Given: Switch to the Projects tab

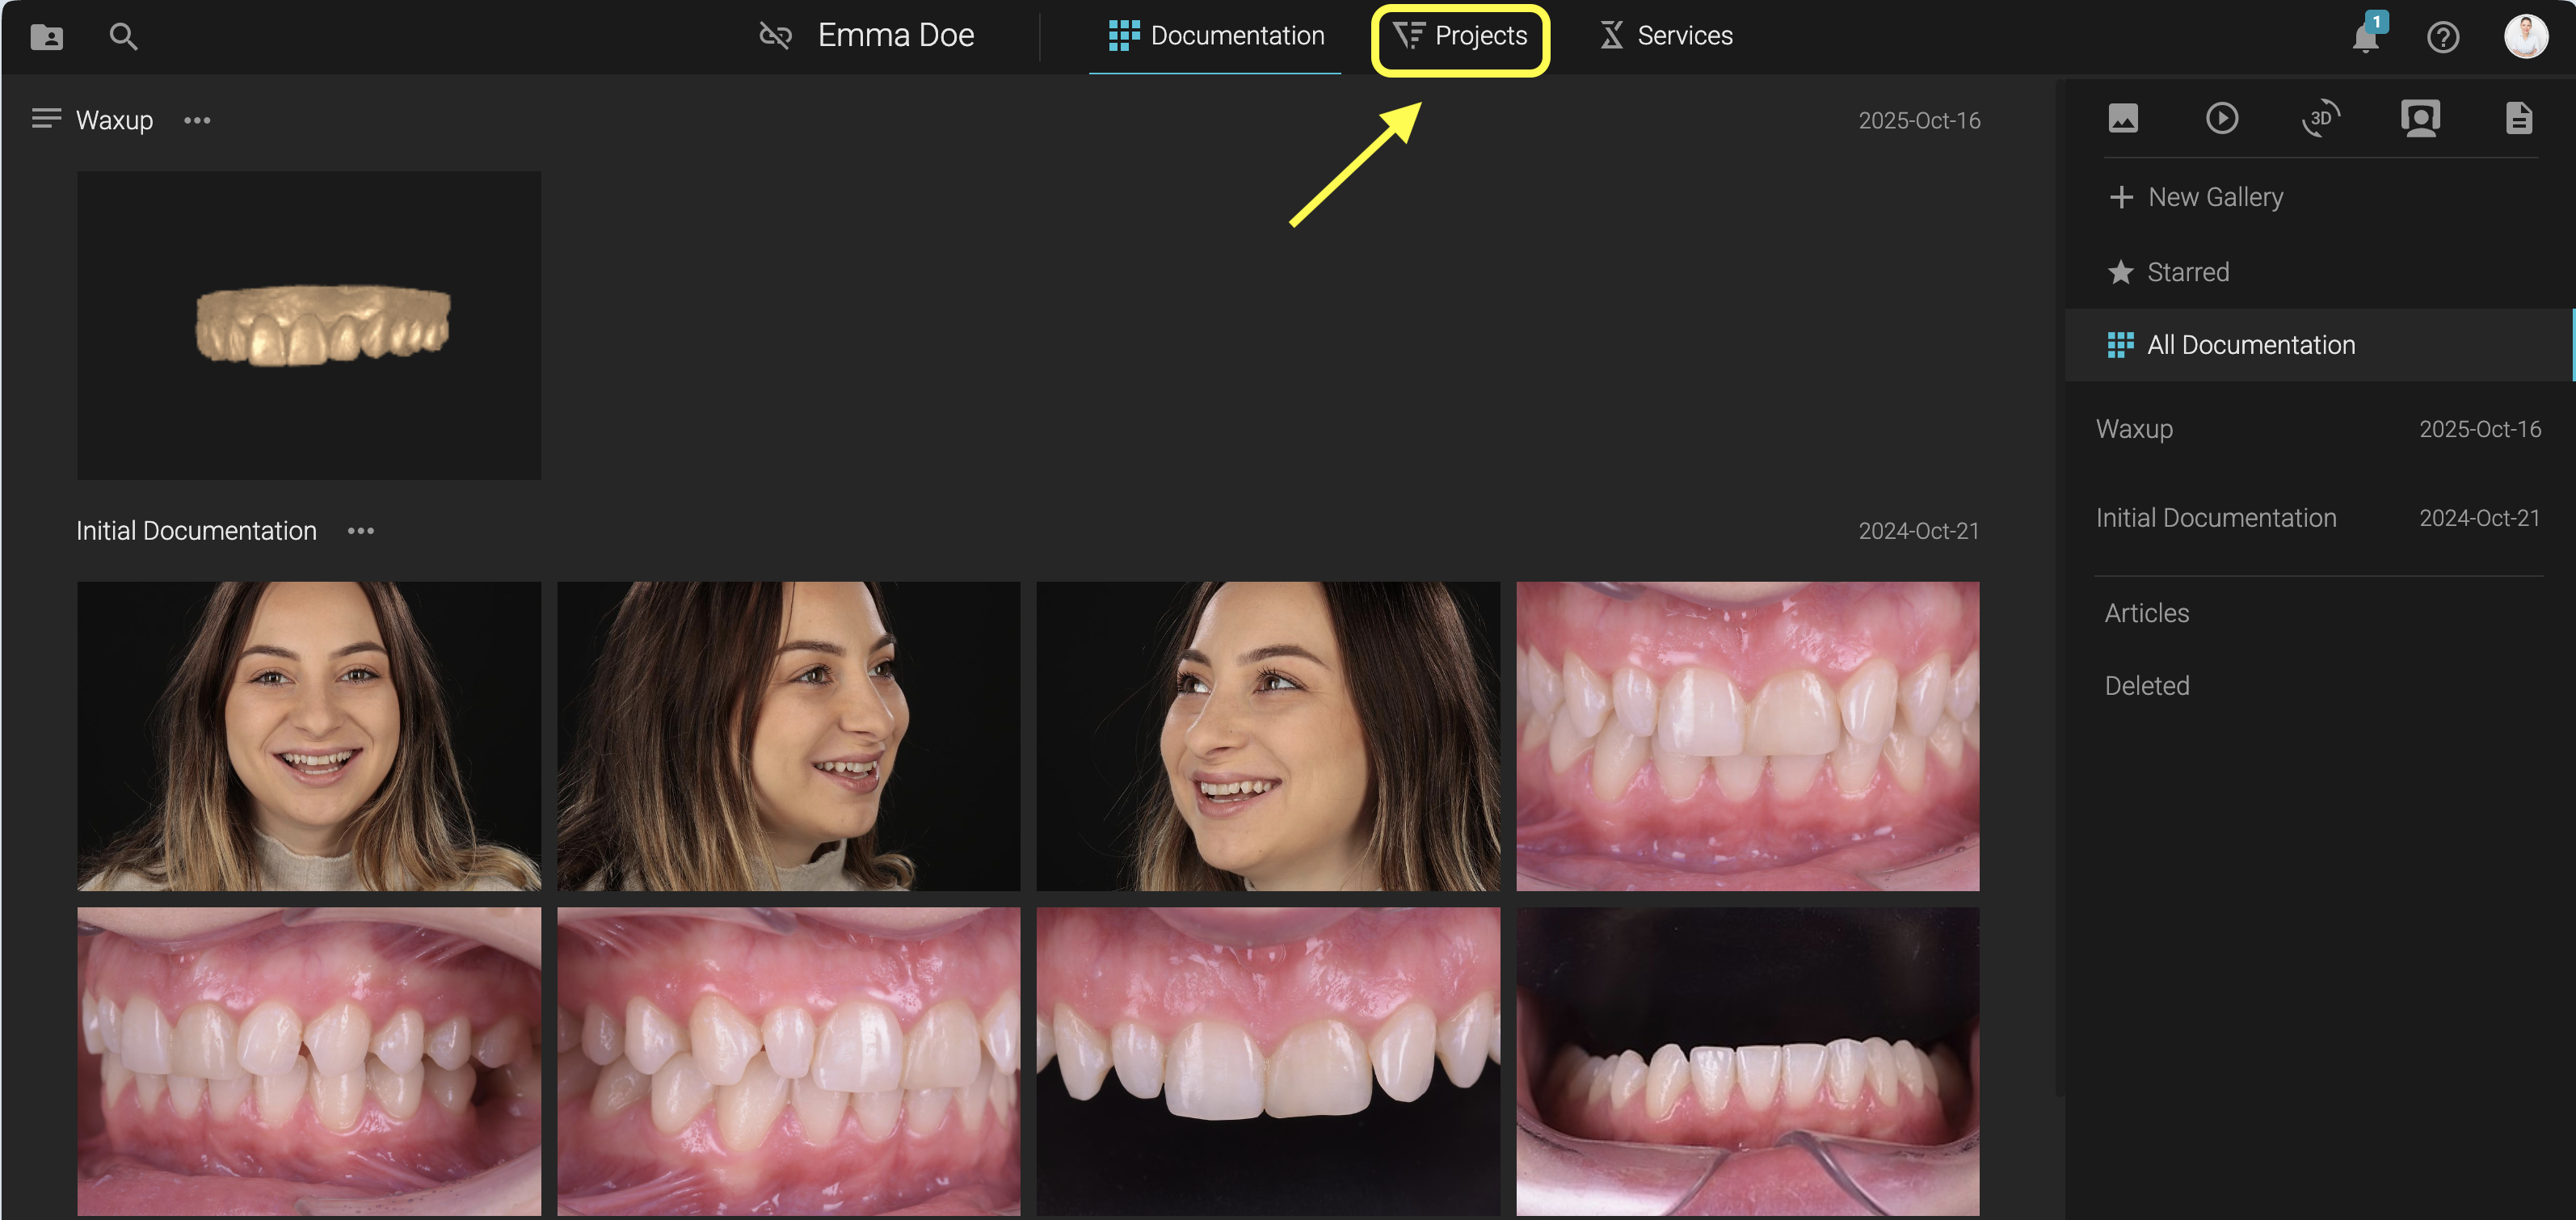Looking at the screenshot, I should click(1460, 36).
